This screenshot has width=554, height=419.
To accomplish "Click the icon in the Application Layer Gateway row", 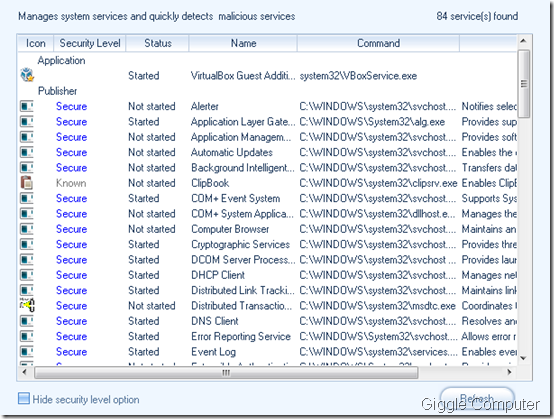I will (26, 122).
